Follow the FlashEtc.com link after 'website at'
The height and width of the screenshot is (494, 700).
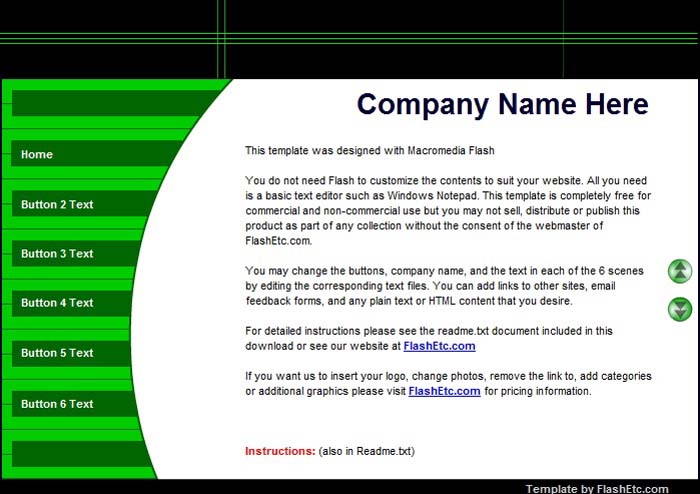click(x=439, y=346)
